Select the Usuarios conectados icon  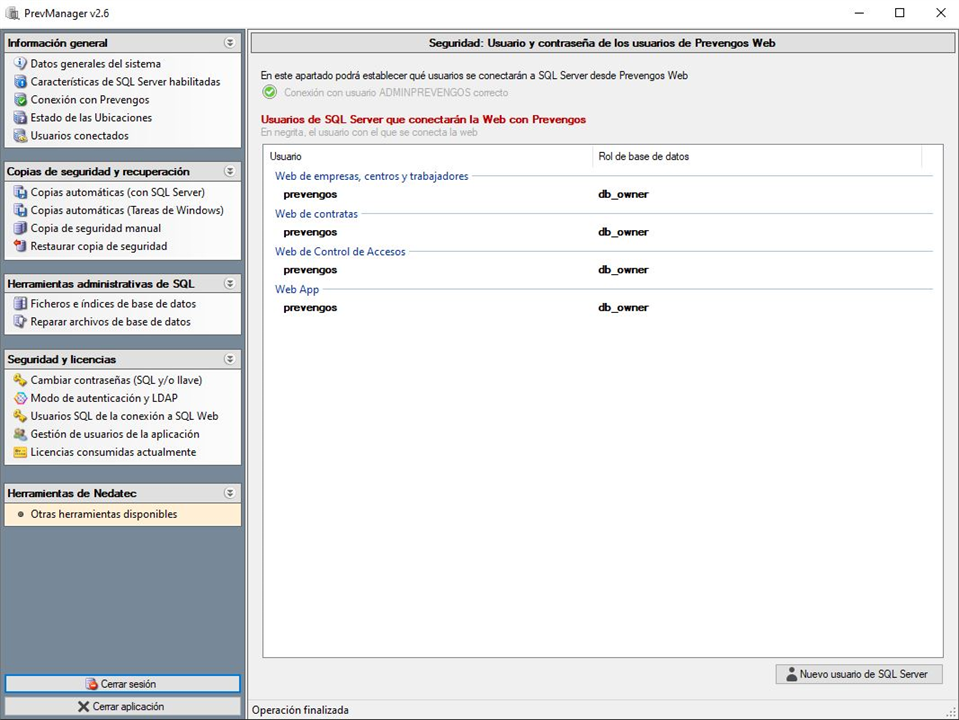[20, 136]
